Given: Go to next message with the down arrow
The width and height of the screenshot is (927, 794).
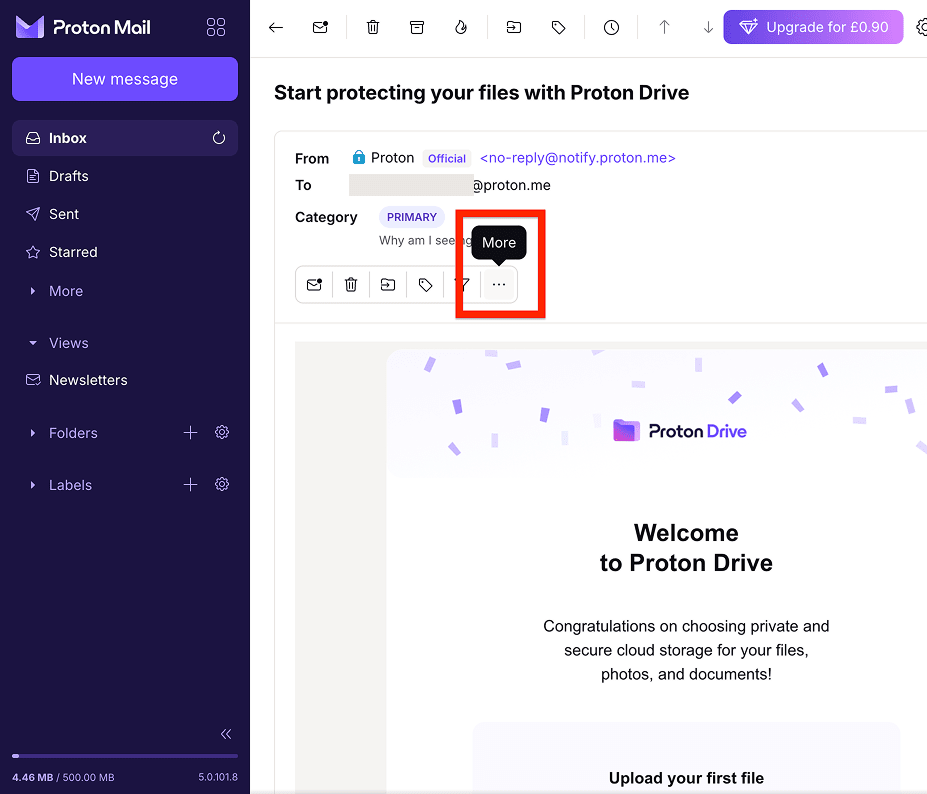Looking at the screenshot, I should click(x=708, y=27).
